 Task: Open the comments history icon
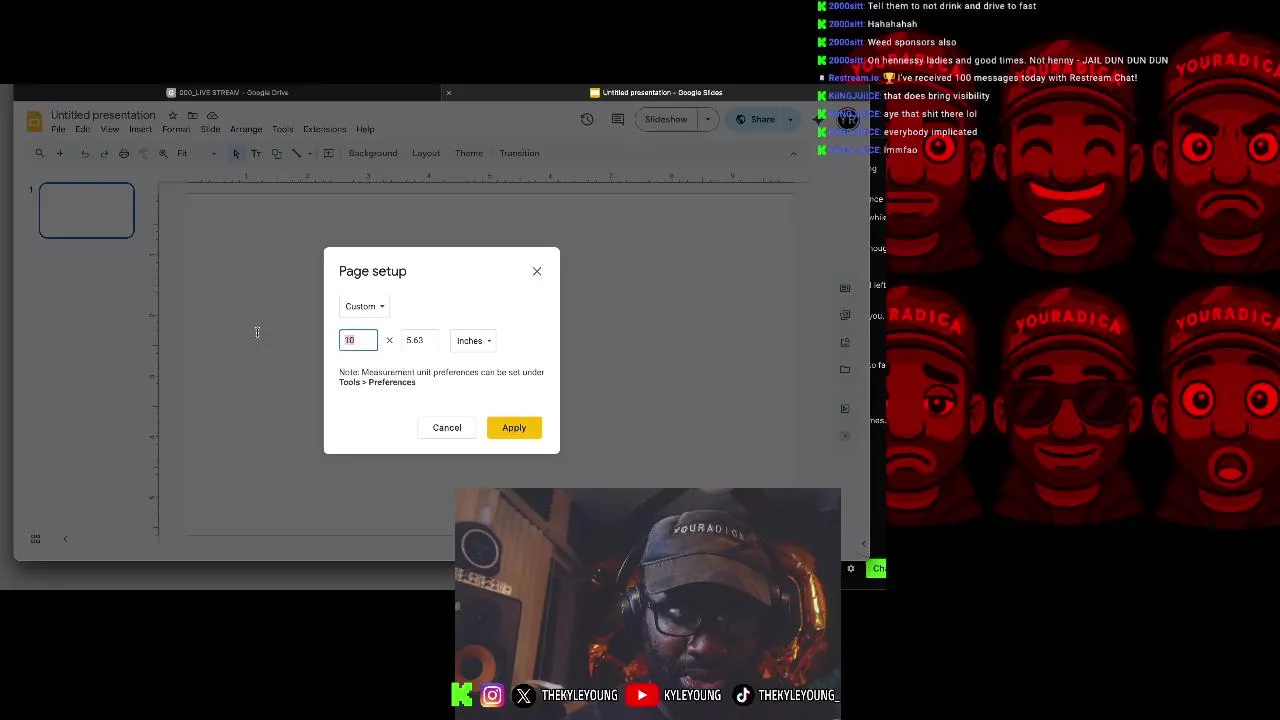(618, 119)
